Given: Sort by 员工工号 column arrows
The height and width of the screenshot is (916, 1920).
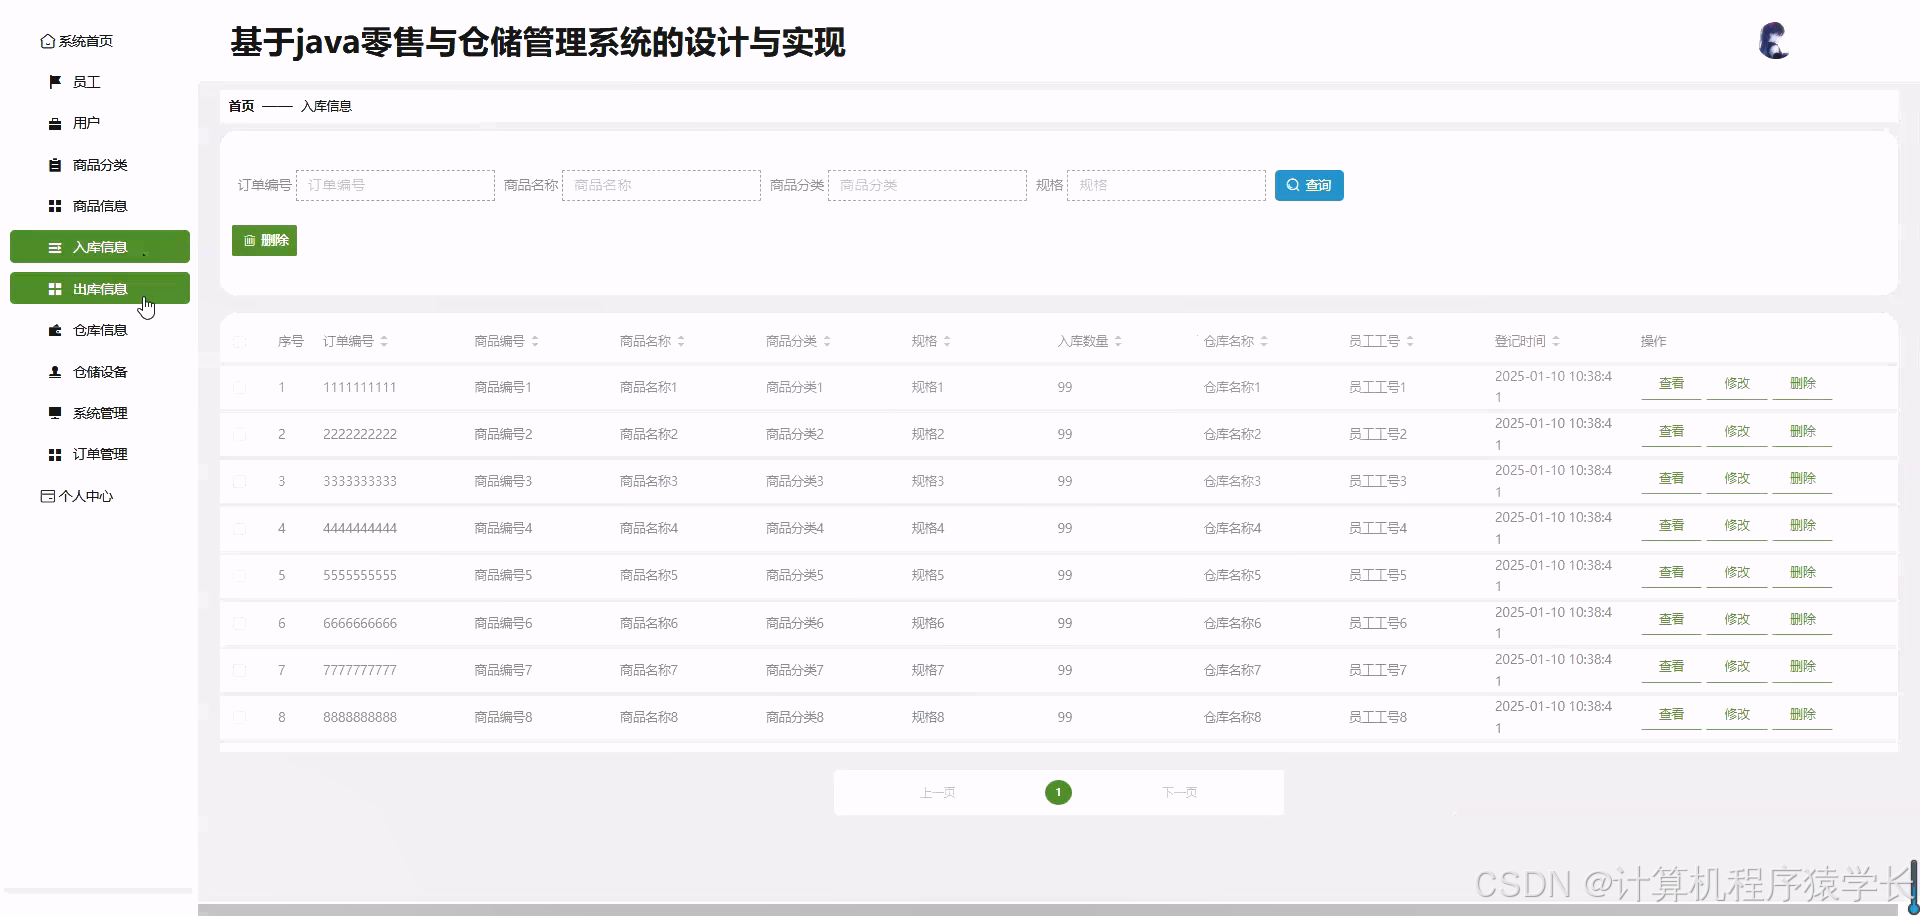Looking at the screenshot, I should click(1410, 341).
